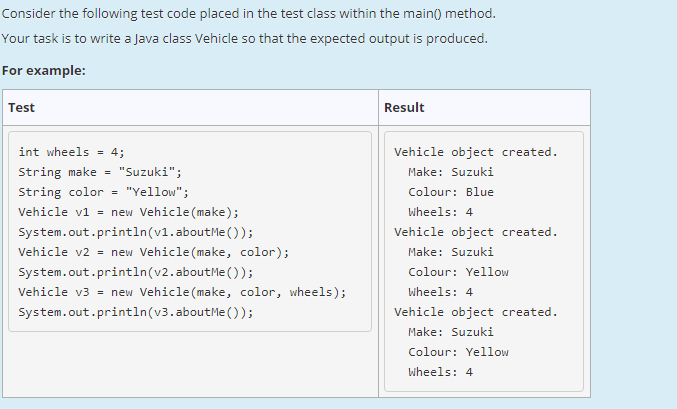Click the Vehicle v3 constructor line
The width and height of the screenshot is (677, 409).
tap(182, 292)
